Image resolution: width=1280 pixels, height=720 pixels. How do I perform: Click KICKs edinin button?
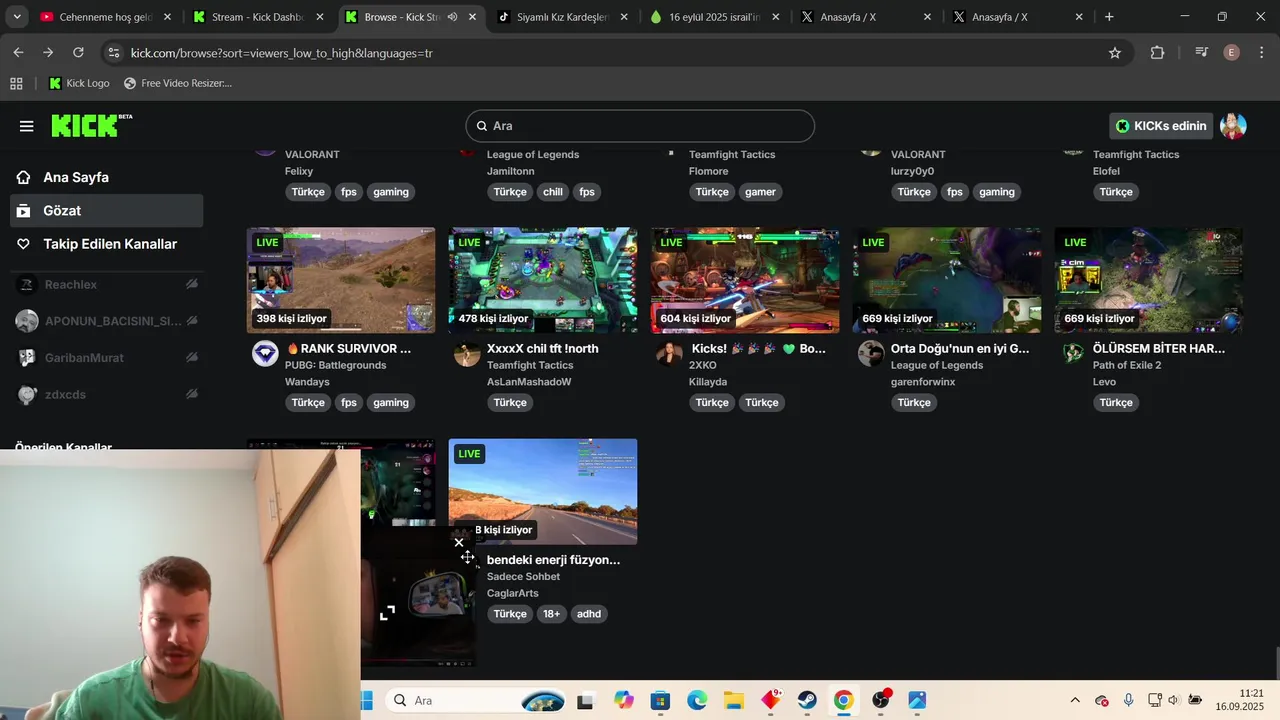coord(1161,126)
